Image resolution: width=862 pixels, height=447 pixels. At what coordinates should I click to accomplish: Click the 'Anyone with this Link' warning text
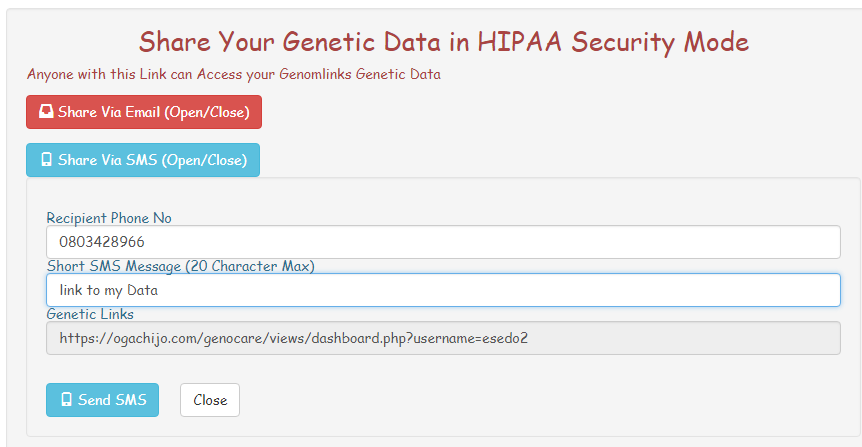pyautogui.click(x=234, y=74)
